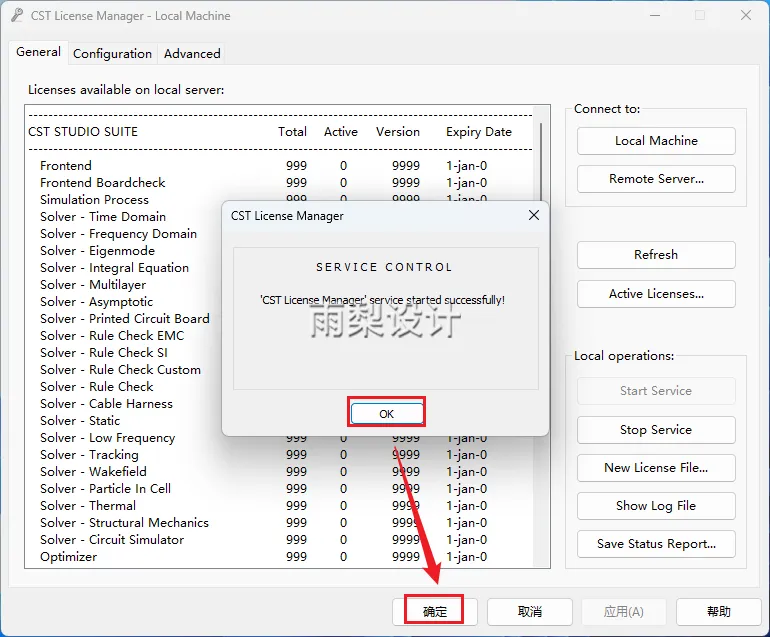The width and height of the screenshot is (770, 637).
Task: Save Status Report
Action: (x=656, y=544)
